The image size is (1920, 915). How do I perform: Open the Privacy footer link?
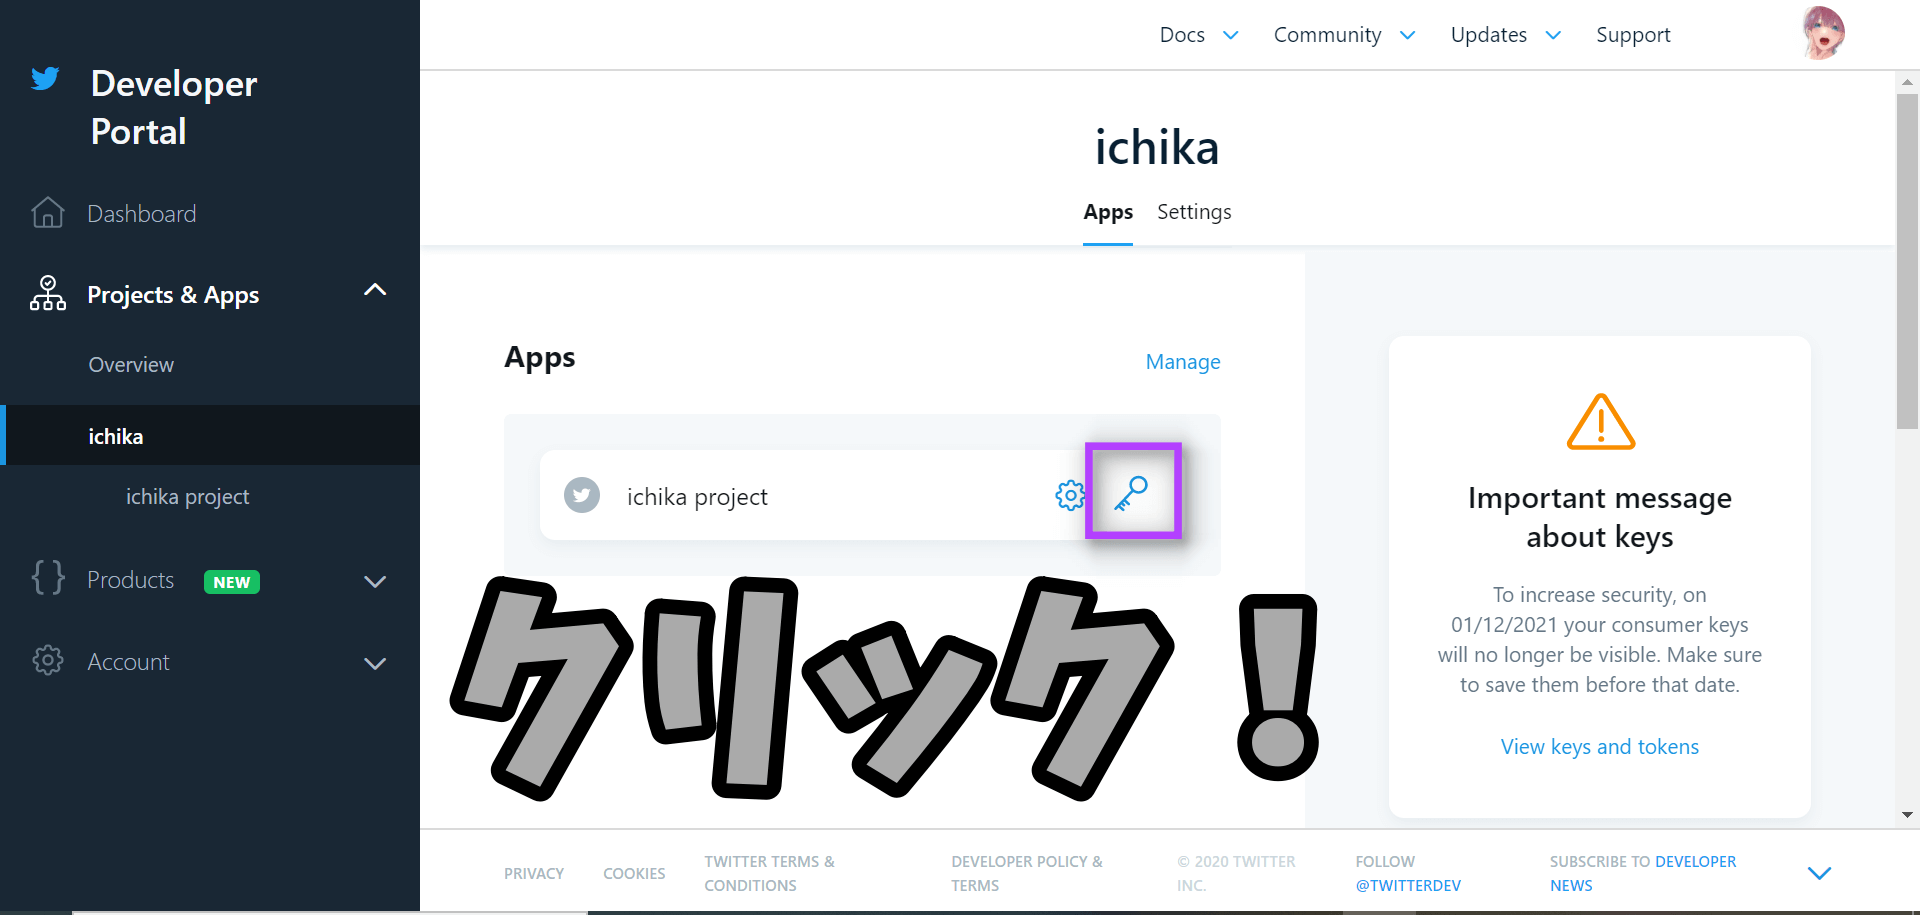(x=534, y=874)
